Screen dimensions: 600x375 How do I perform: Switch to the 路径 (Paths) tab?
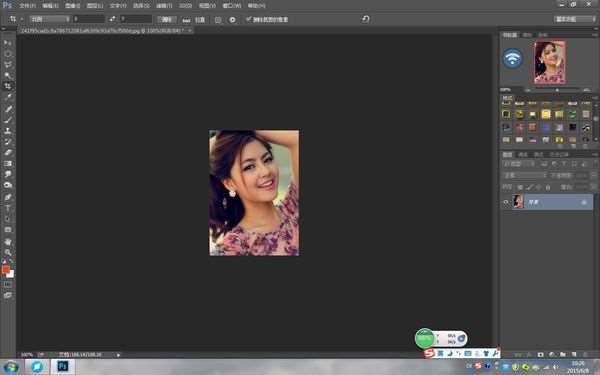click(538, 155)
